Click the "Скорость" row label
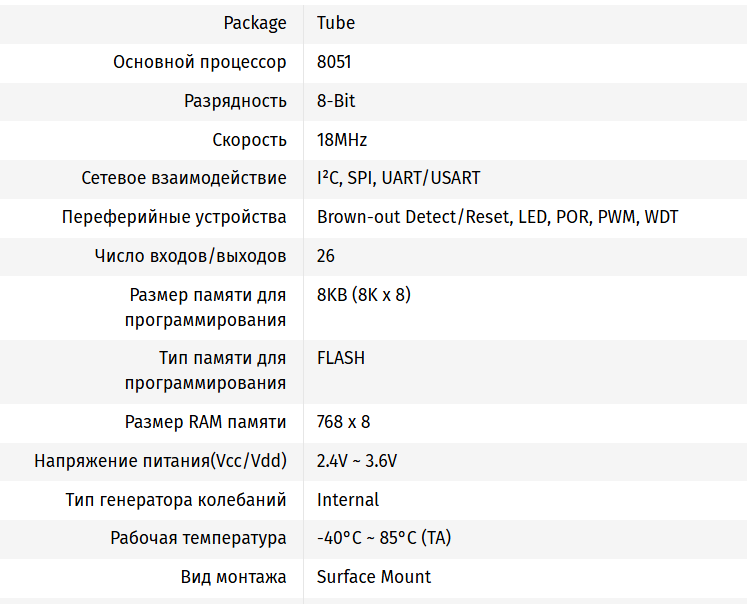The image size is (747, 604). coord(249,140)
